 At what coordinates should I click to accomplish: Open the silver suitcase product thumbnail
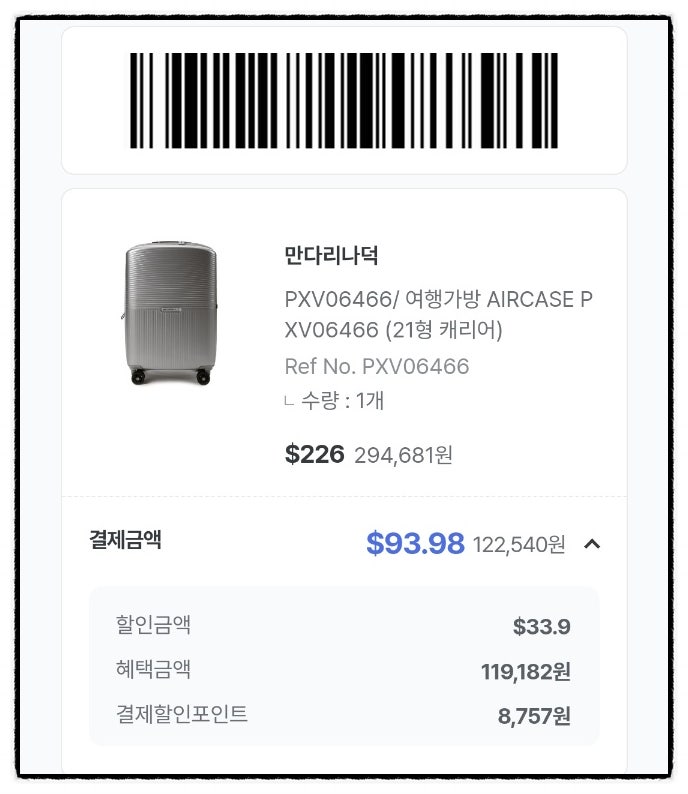tap(169, 312)
